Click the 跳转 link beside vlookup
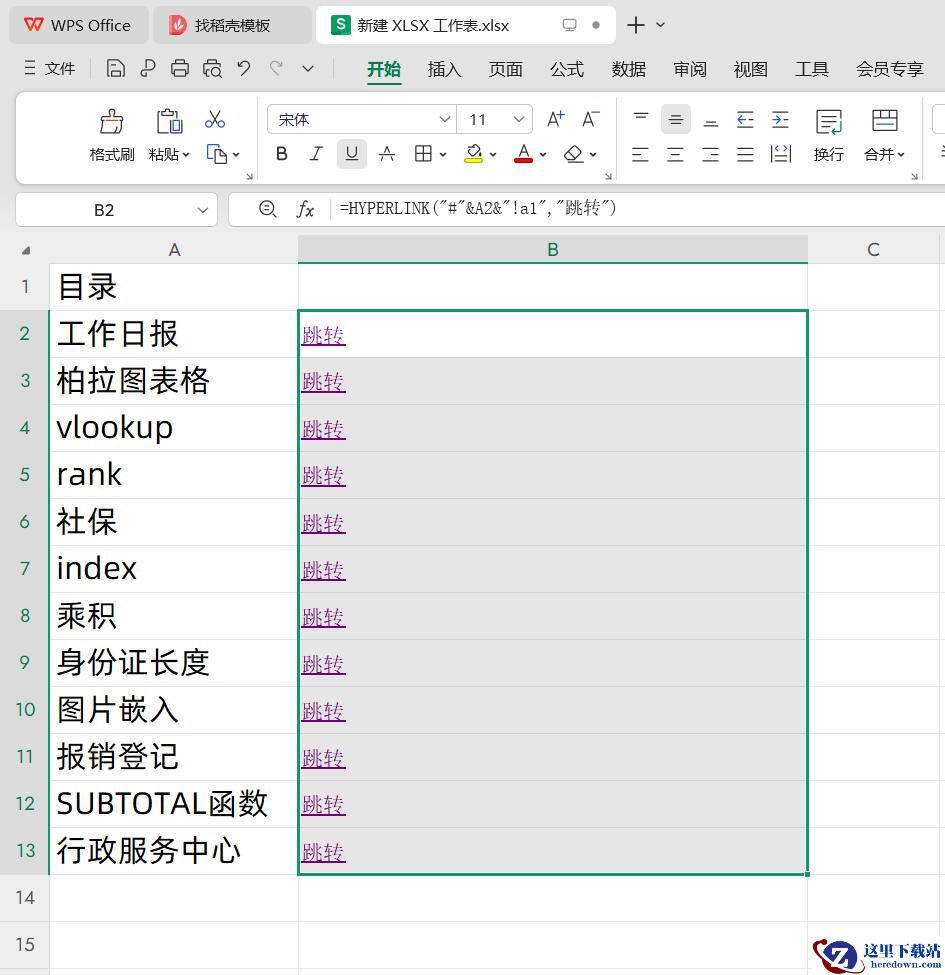This screenshot has height=975, width=945. click(323, 430)
